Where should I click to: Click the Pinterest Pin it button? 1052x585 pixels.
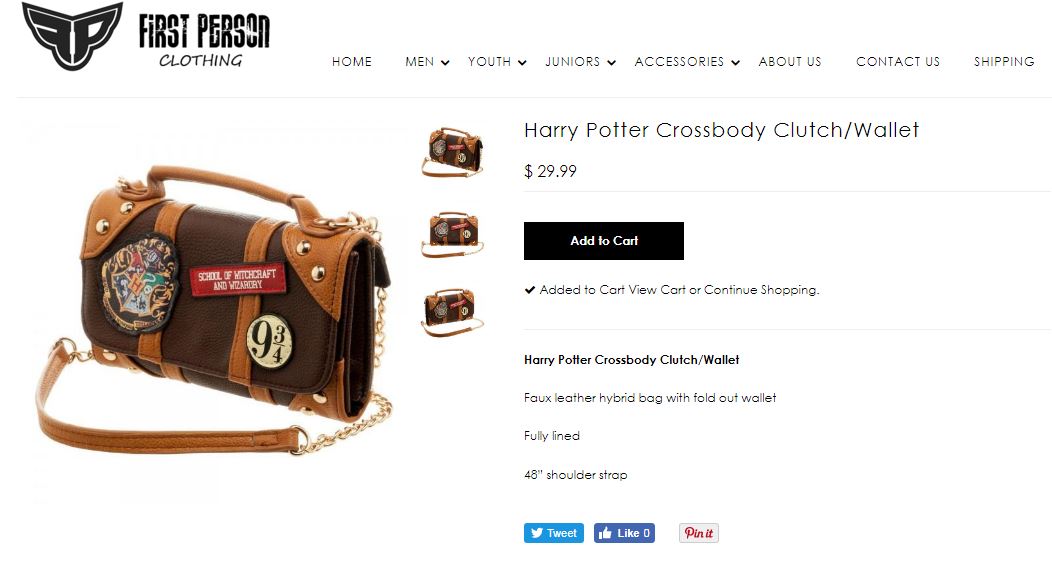coord(698,533)
